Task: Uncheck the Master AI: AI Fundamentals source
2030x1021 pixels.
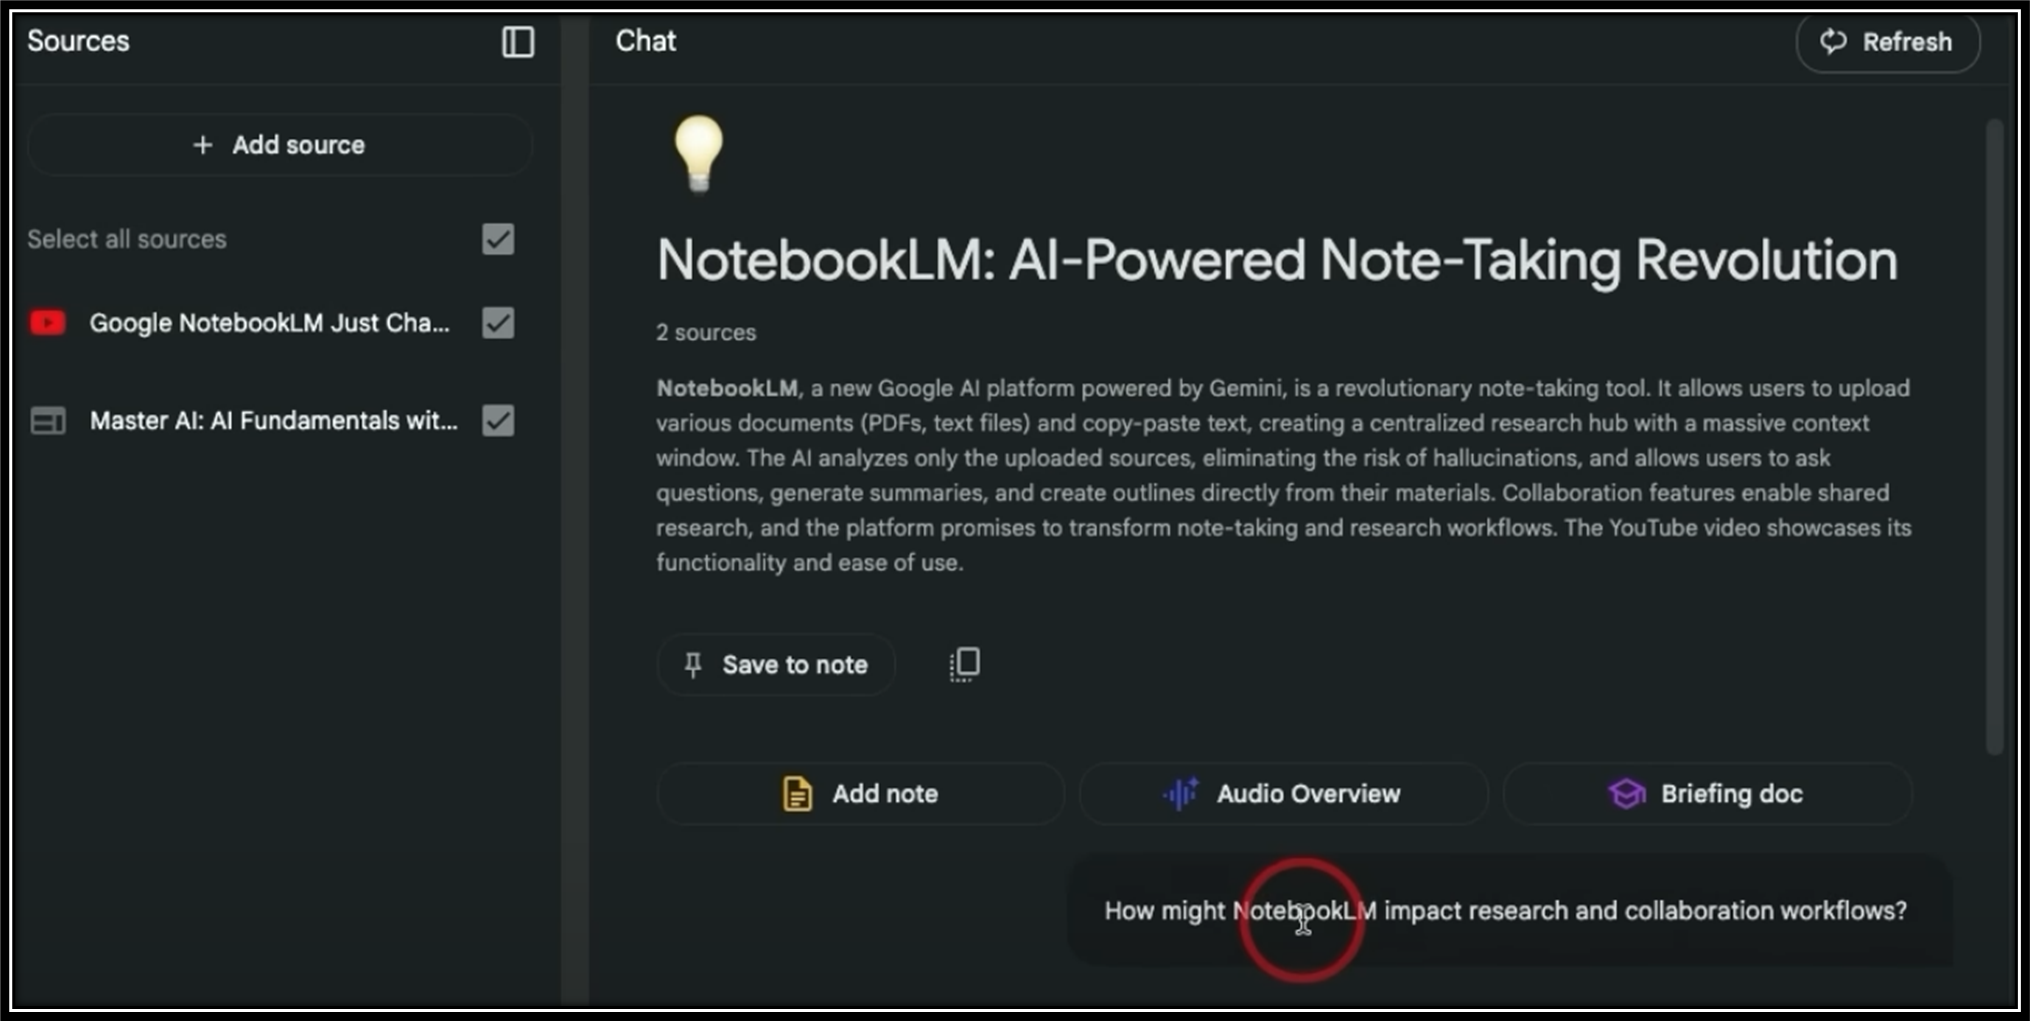Action: tap(498, 420)
